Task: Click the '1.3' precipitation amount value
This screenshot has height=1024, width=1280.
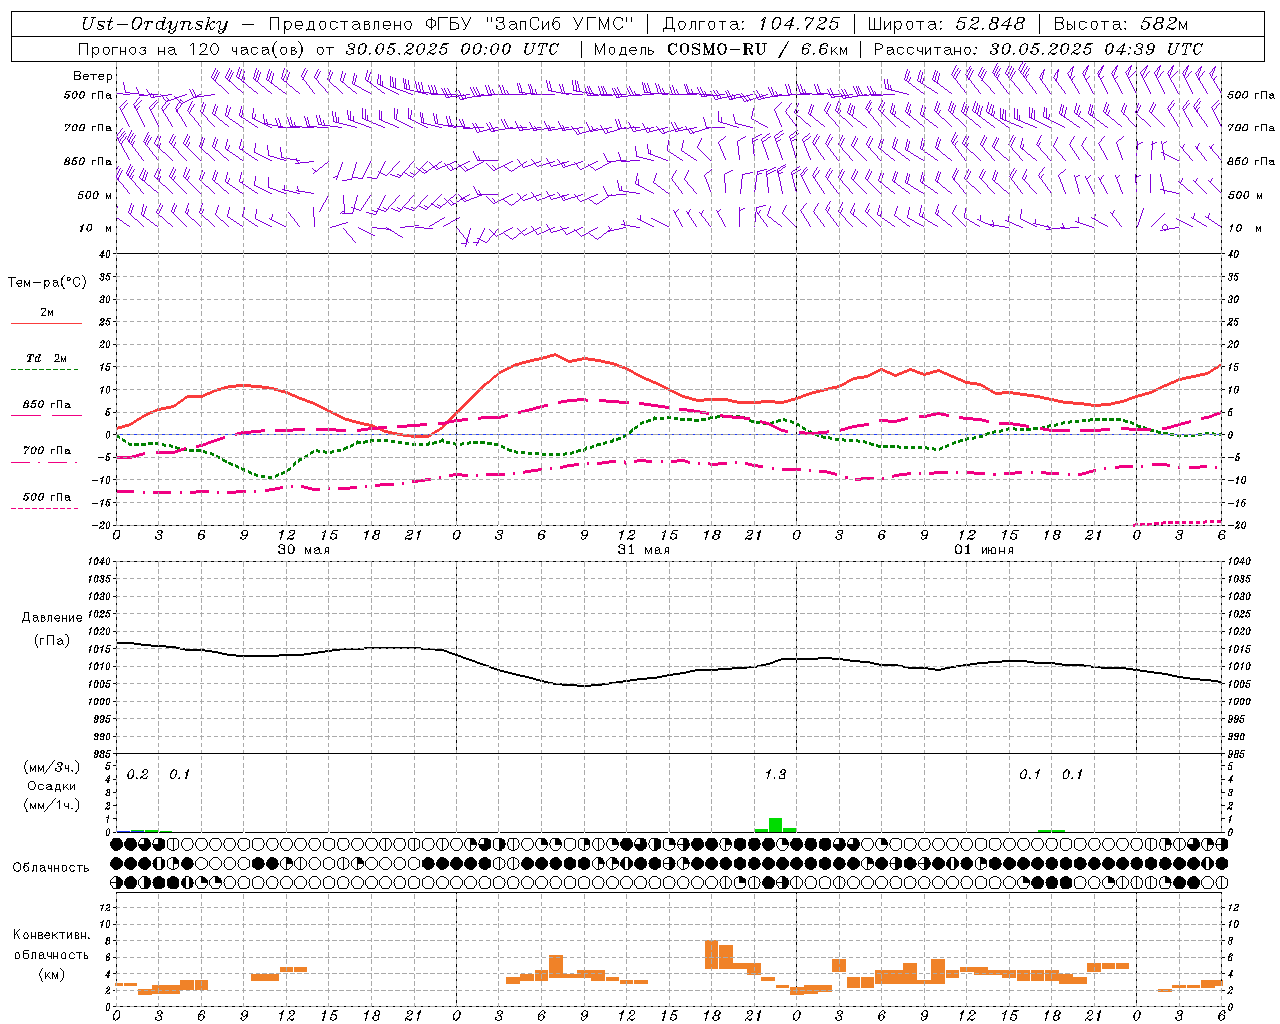Action: click(x=775, y=774)
